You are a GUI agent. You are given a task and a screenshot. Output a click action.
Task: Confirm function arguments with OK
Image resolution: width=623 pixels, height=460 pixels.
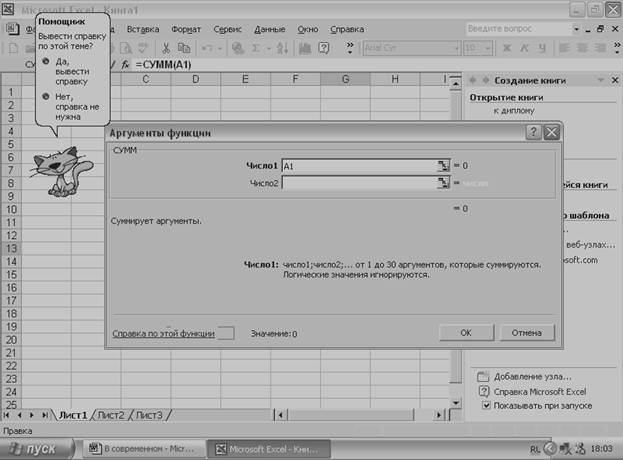tap(466, 332)
